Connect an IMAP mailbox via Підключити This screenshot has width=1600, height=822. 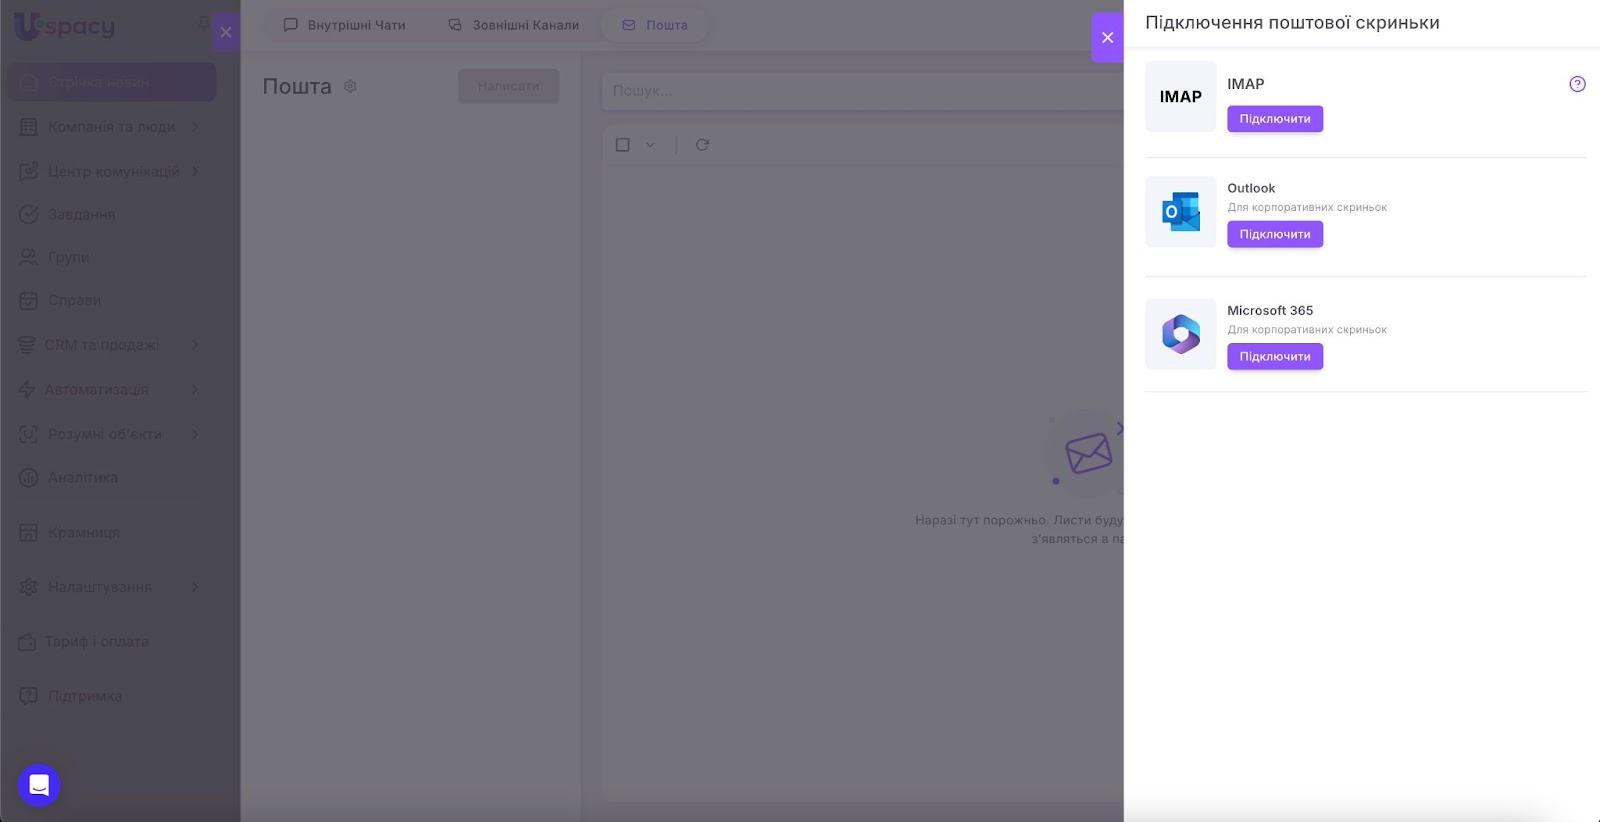(1275, 119)
